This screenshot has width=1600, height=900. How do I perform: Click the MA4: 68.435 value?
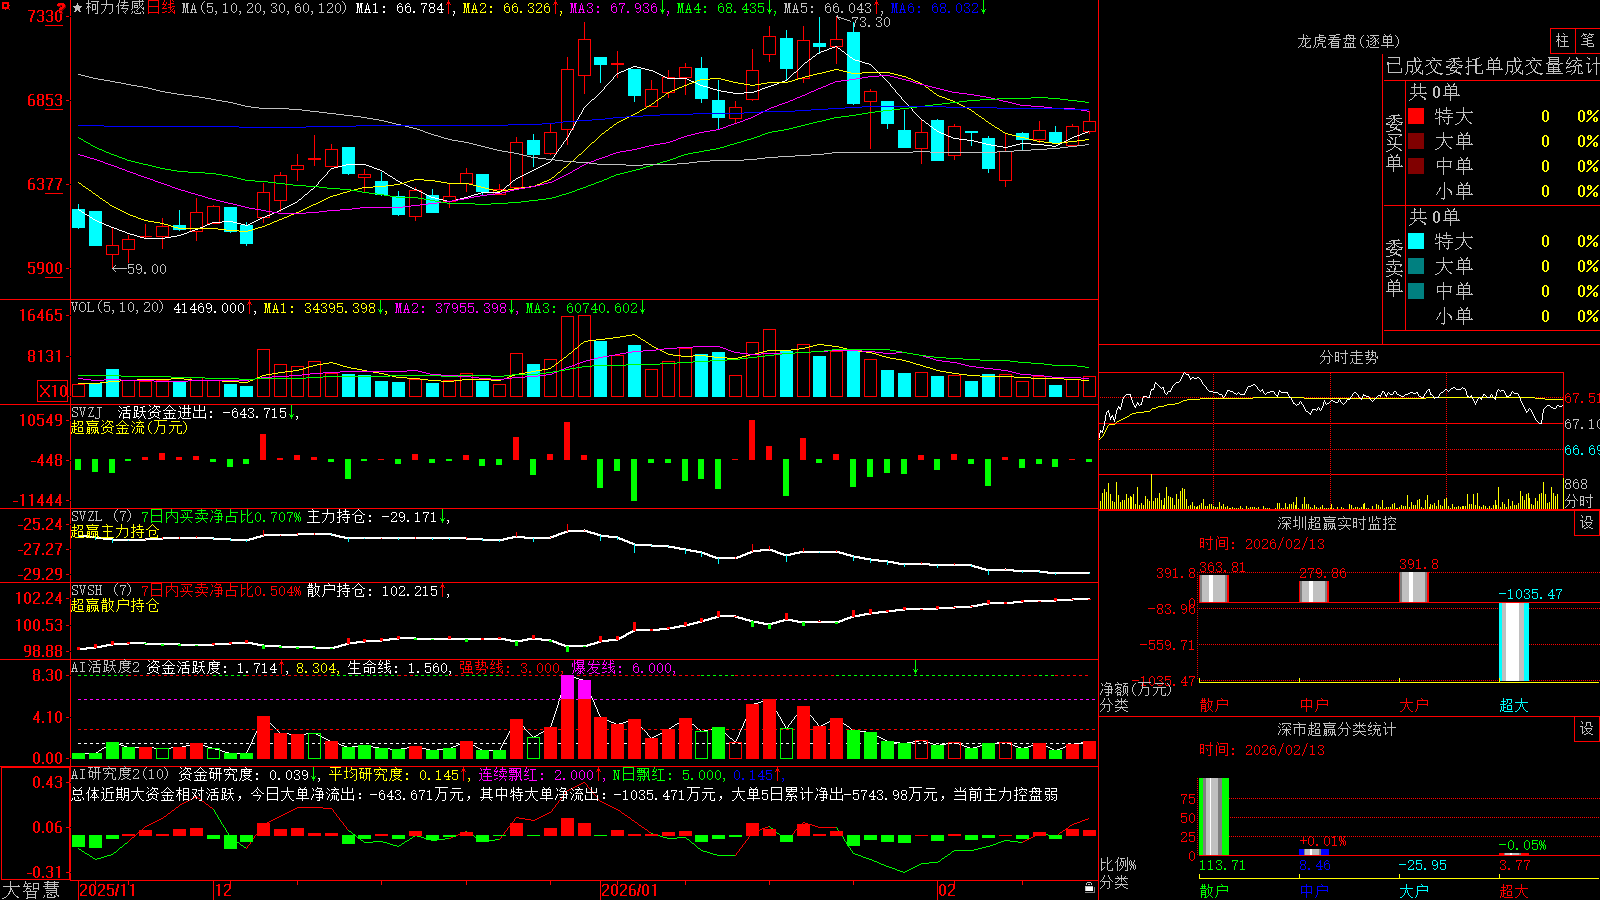click(721, 8)
